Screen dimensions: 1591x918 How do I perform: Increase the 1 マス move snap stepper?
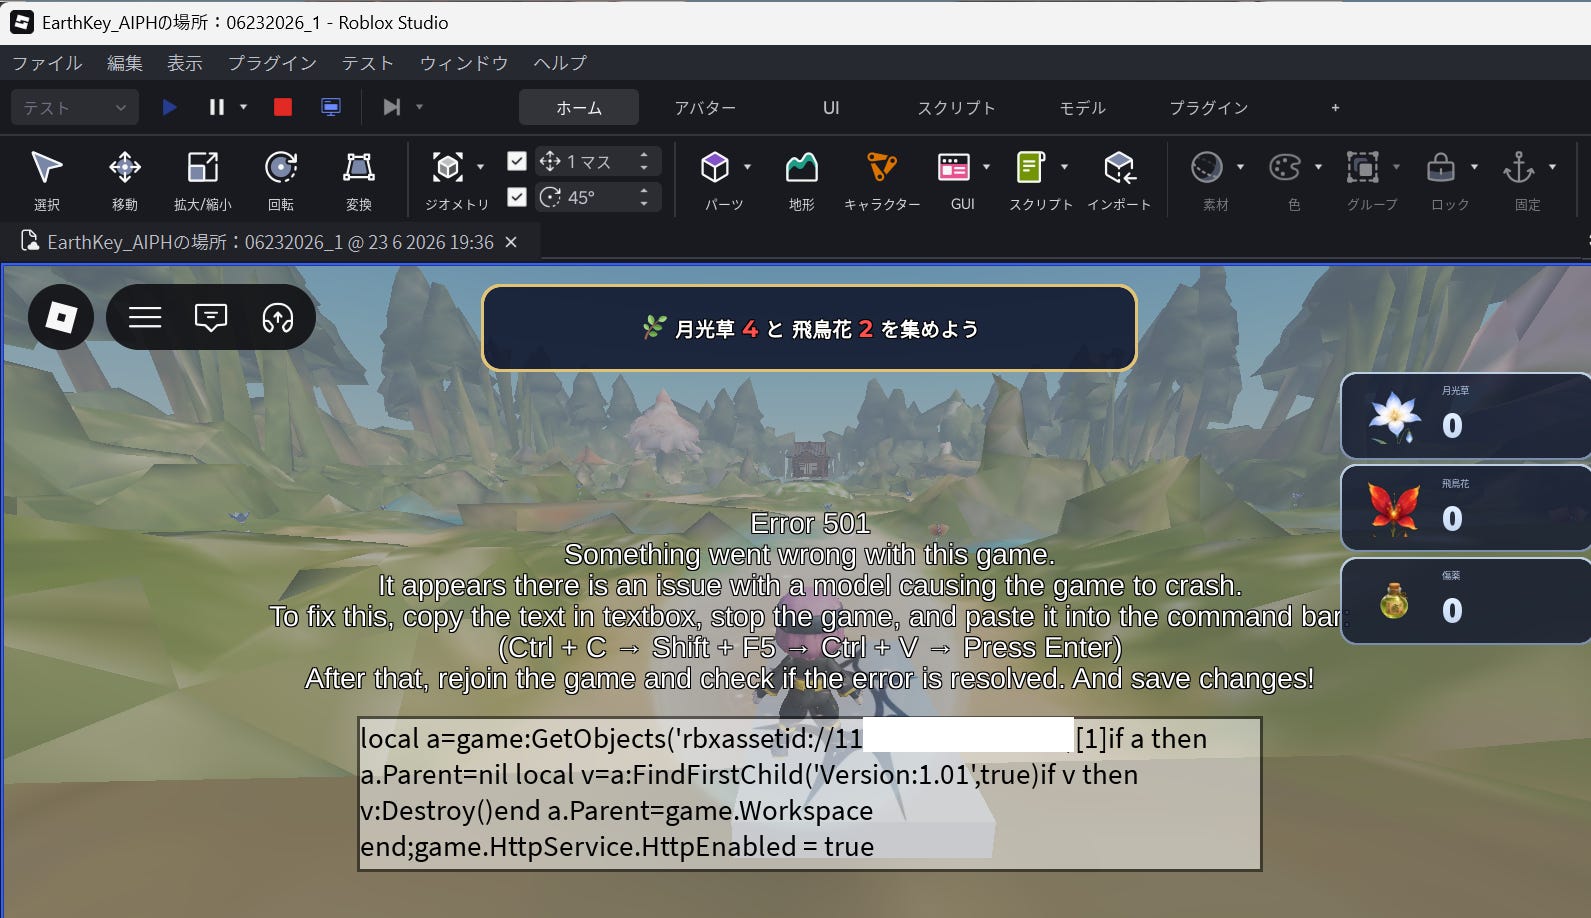[x=644, y=155]
